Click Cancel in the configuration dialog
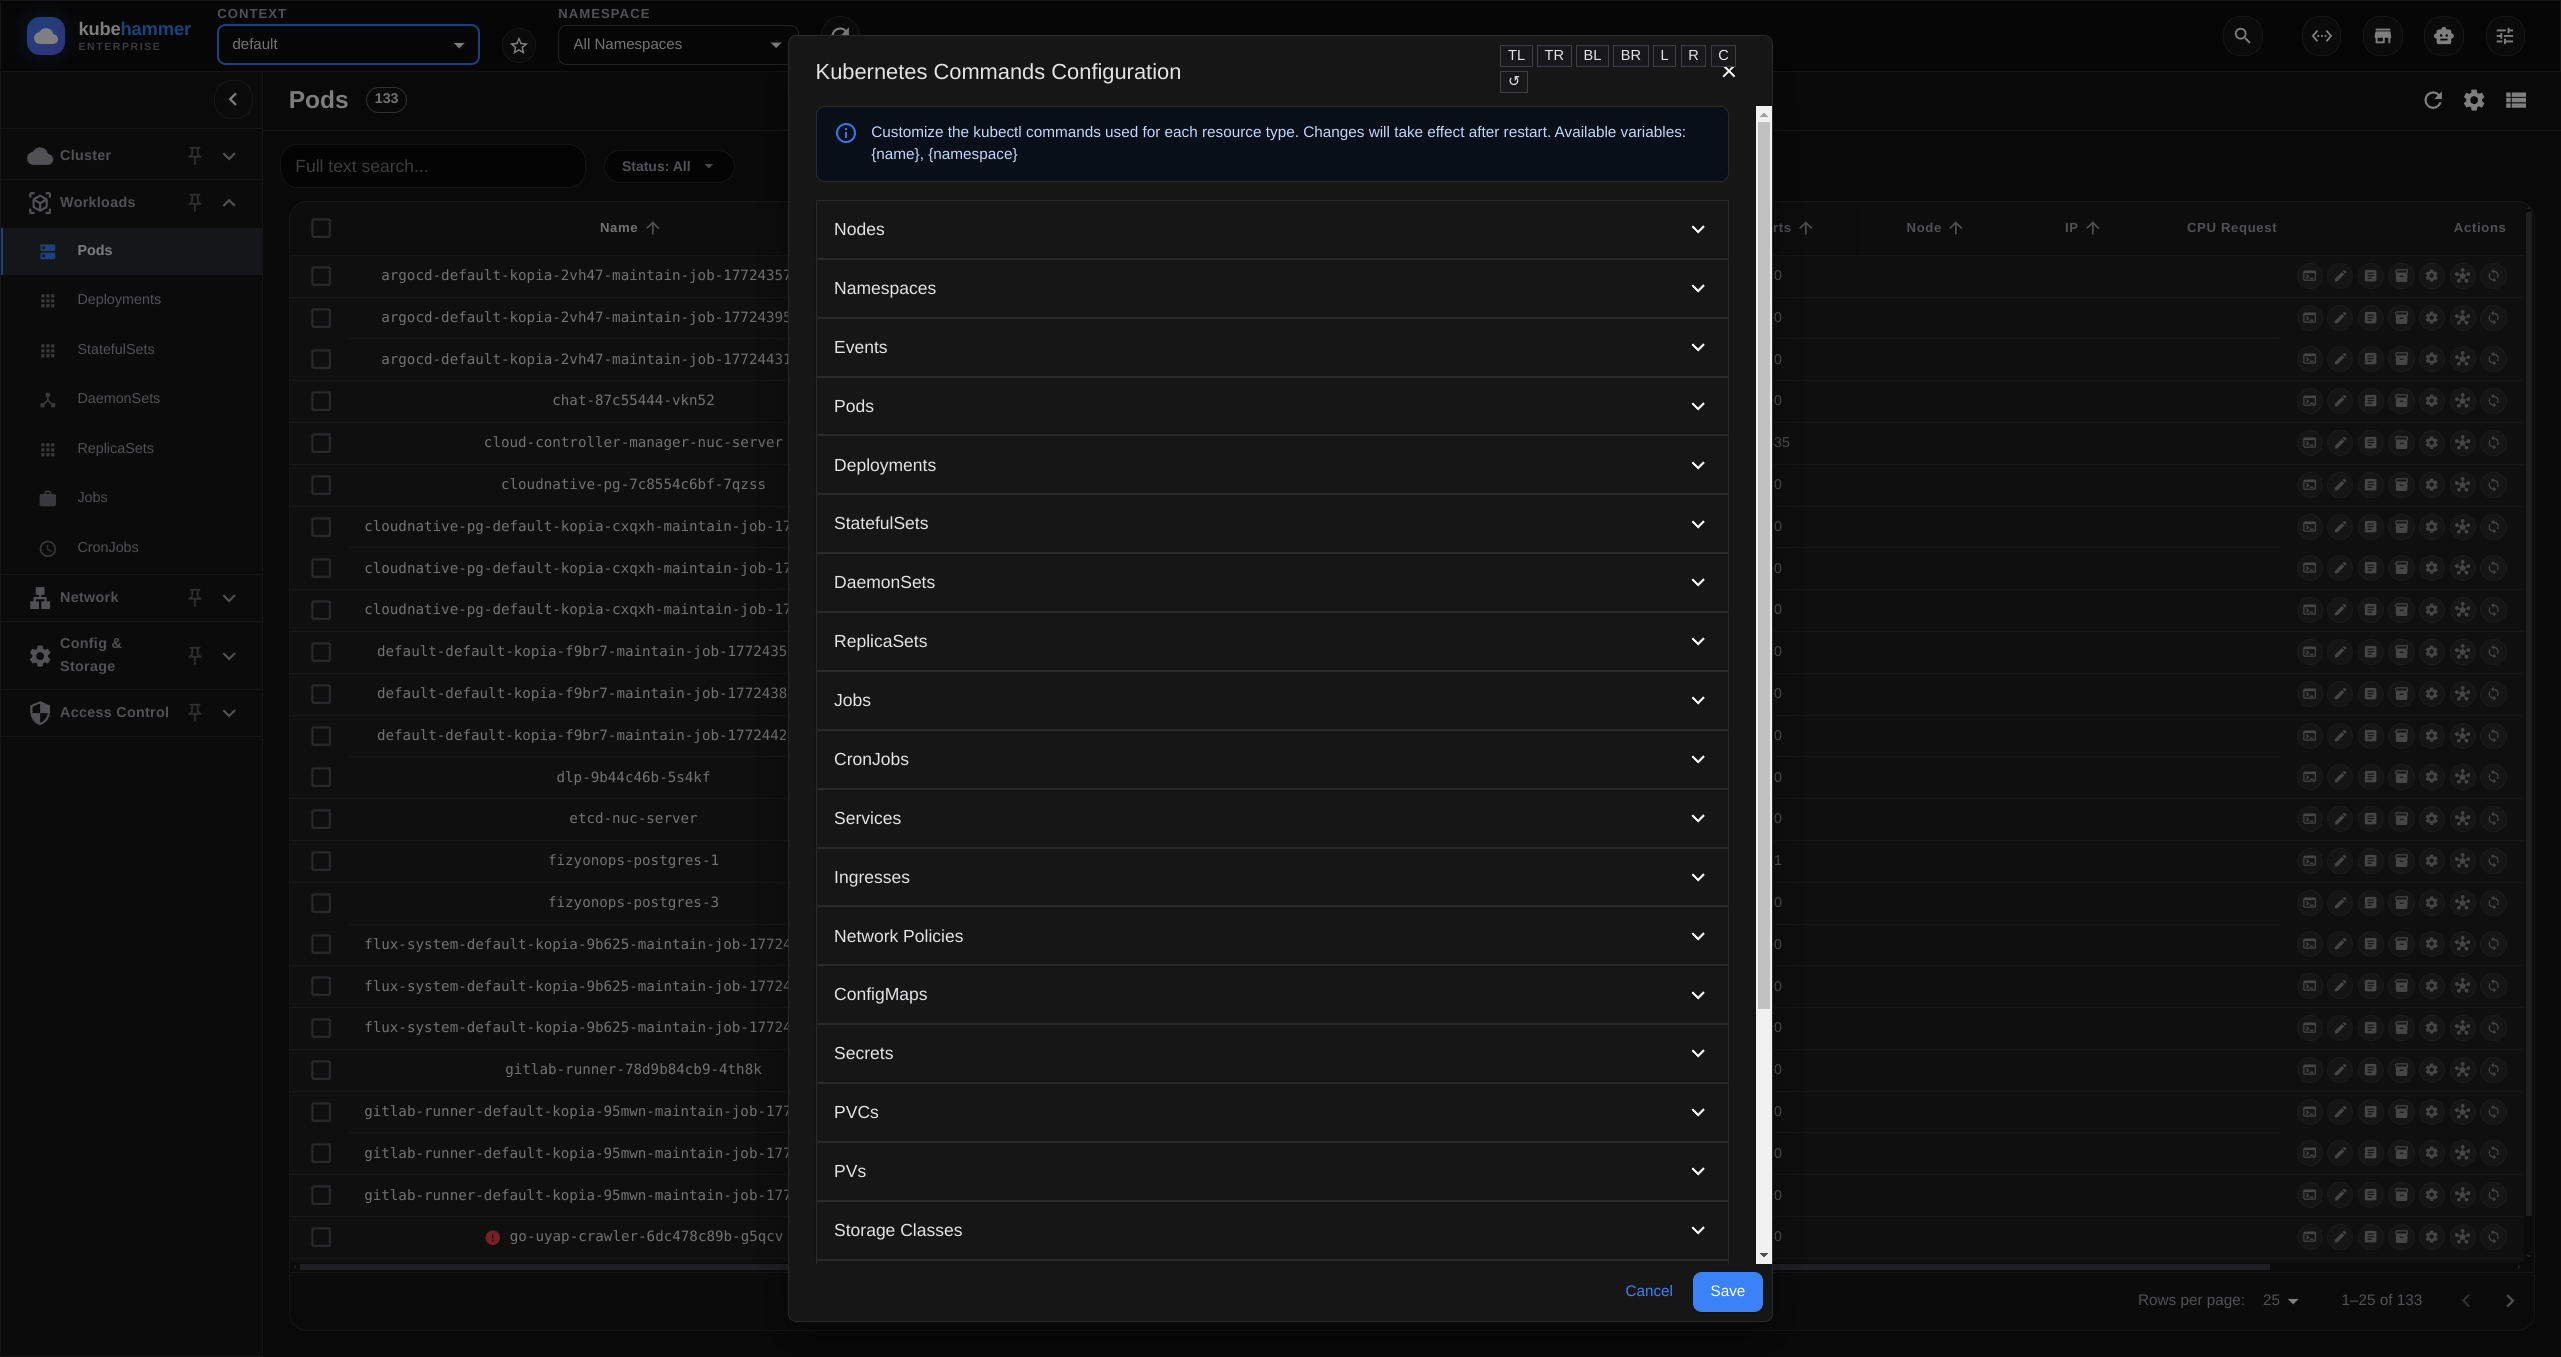Image resolution: width=2561 pixels, height=1357 pixels. coord(1649,1291)
